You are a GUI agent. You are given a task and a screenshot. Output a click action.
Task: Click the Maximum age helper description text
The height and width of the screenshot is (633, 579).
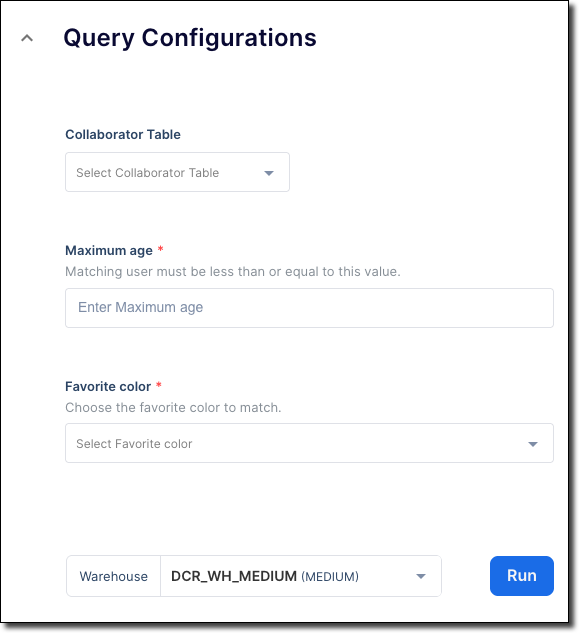coord(233,272)
